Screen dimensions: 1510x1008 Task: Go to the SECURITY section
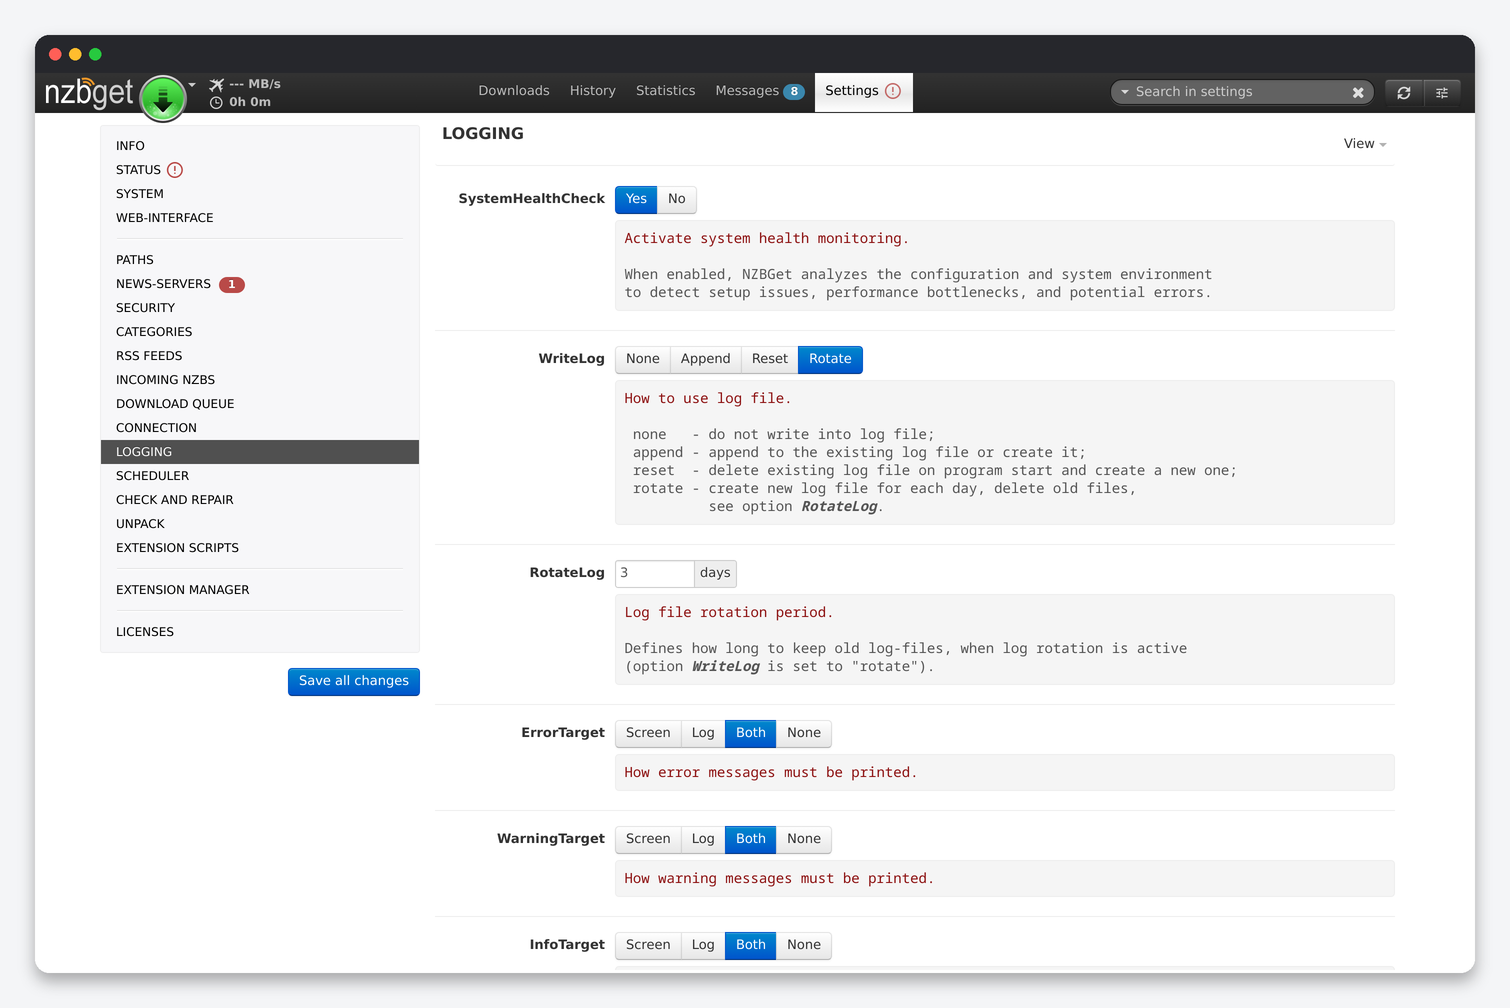point(260,308)
